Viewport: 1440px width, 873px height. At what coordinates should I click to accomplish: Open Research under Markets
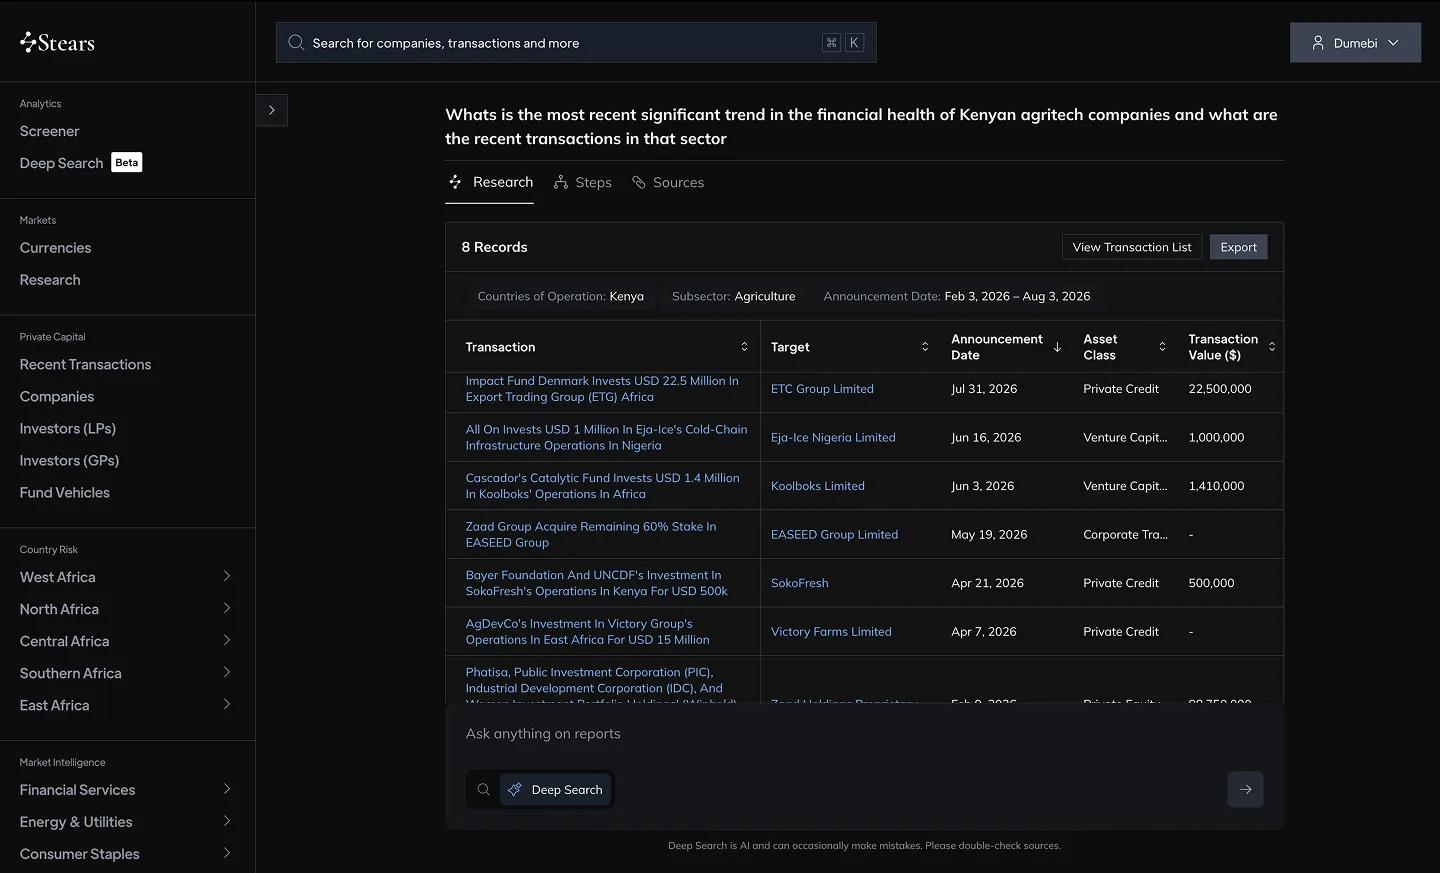click(x=50, y=280)
